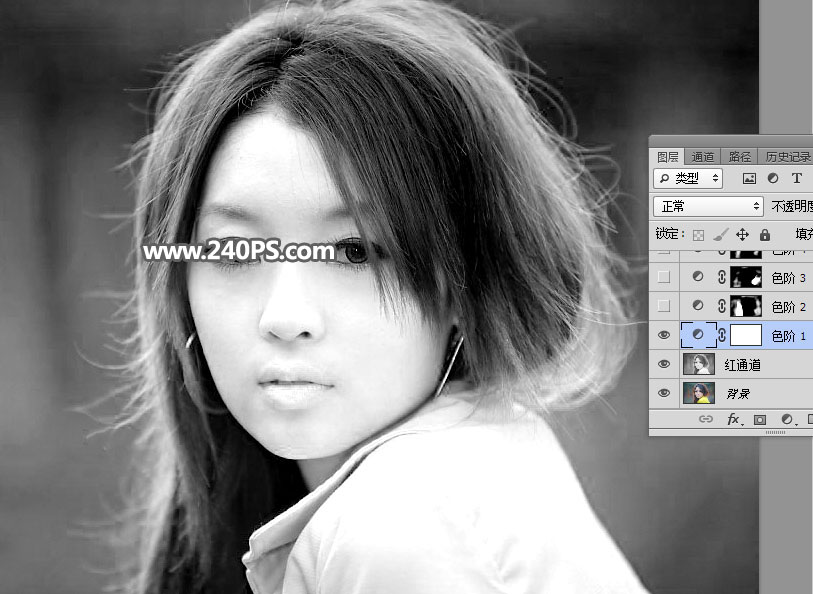Select the white mask of 色阶 1
Viewport: 813px width, 594px height.
point(746,335)
